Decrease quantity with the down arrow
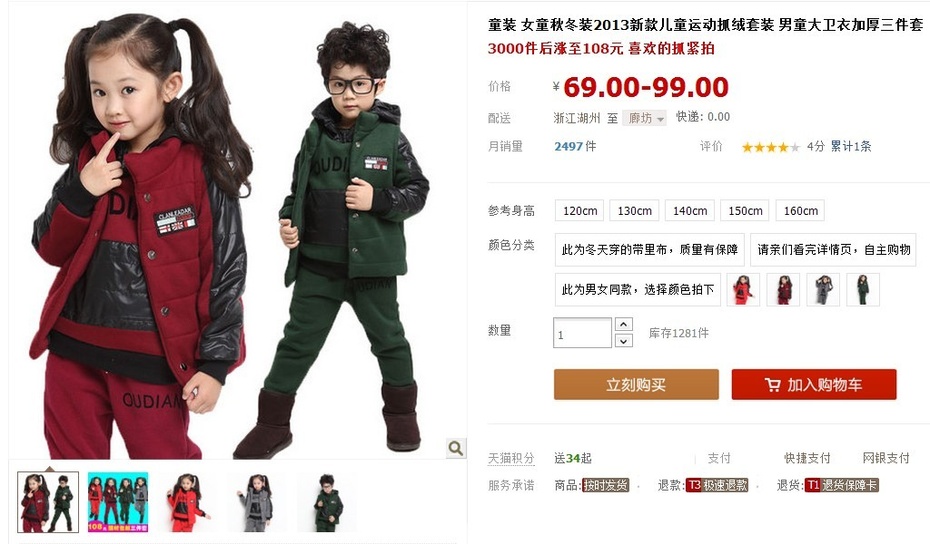The image size is (930, 544). [623, 341]
